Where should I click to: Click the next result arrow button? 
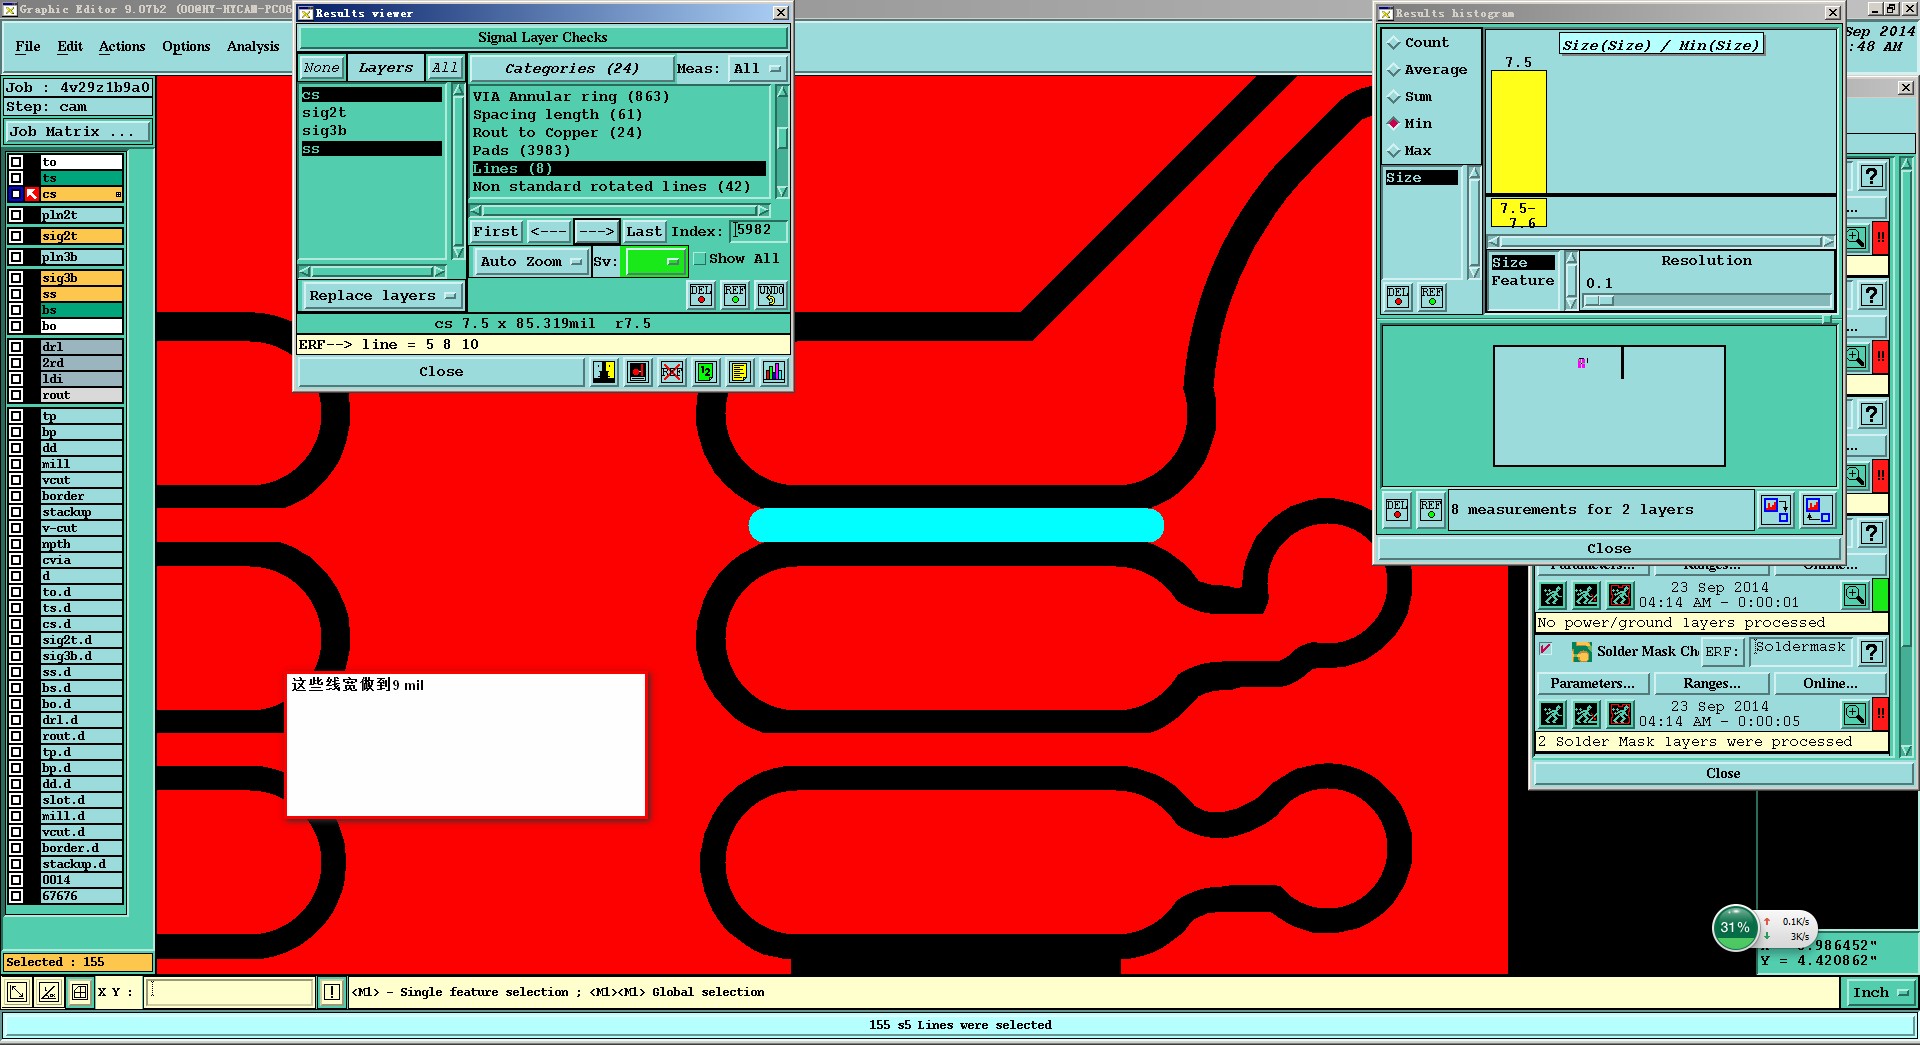[x=597, y=232]
